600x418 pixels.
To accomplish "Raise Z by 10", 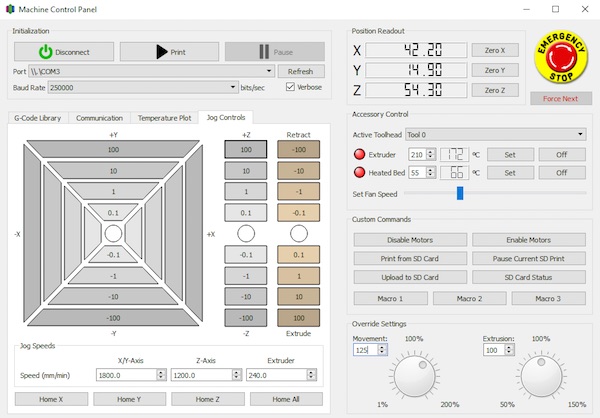I will pyautogui.click(x=246, y=171).
